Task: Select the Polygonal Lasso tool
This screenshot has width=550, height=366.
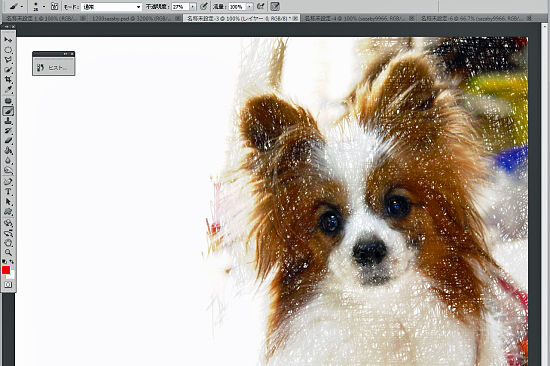Action: (x=8, y=60)
